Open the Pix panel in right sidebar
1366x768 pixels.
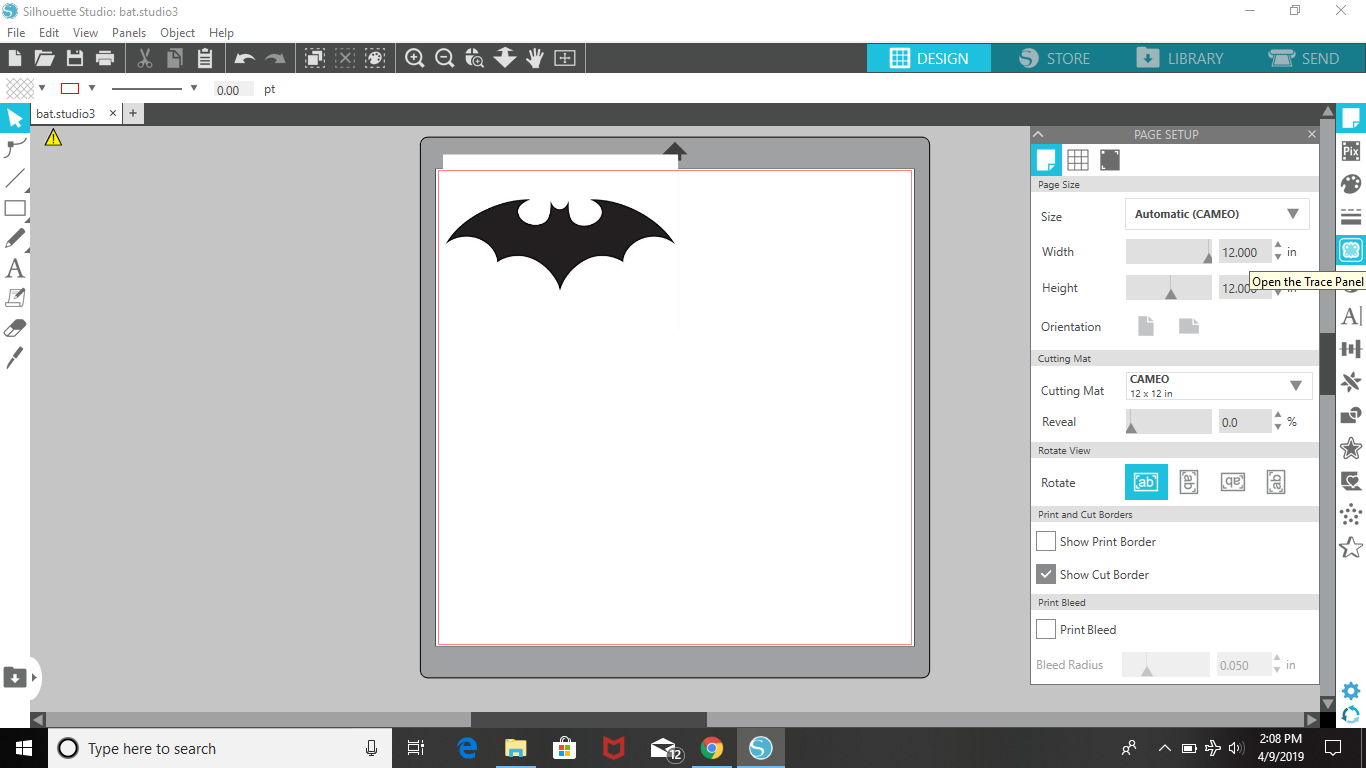click(1351, 151)
